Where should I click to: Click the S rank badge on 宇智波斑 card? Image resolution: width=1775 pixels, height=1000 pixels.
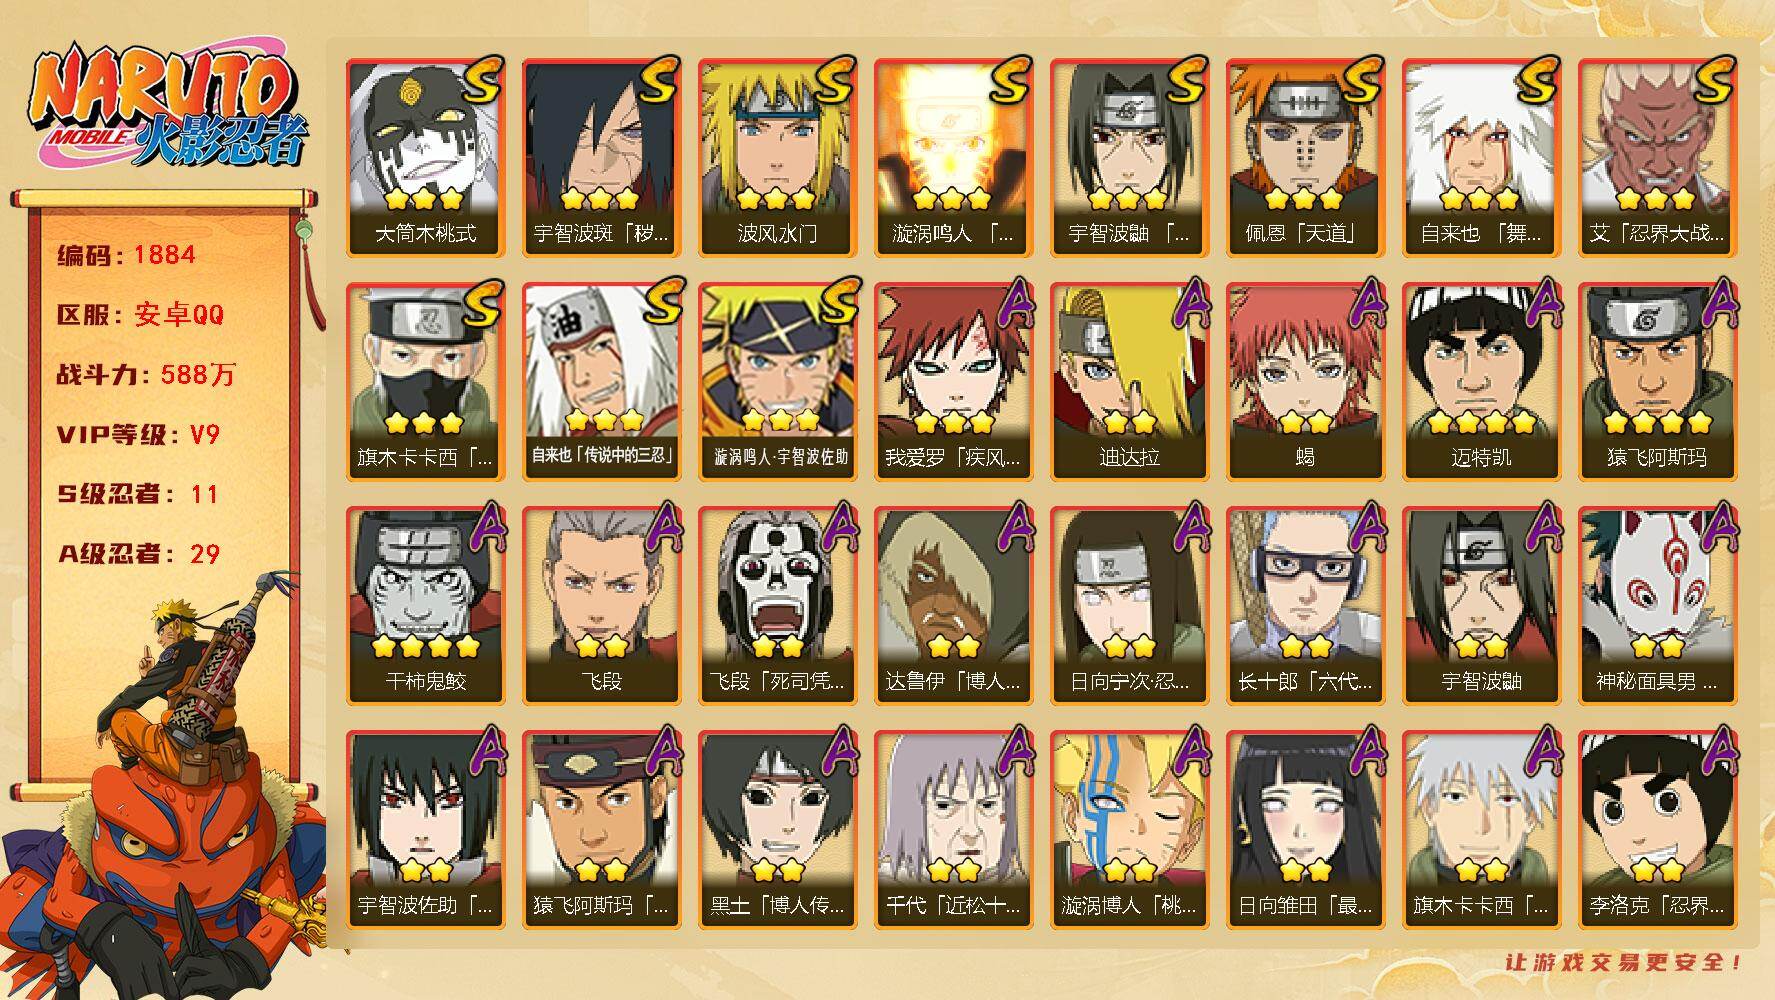coord(659,80)
